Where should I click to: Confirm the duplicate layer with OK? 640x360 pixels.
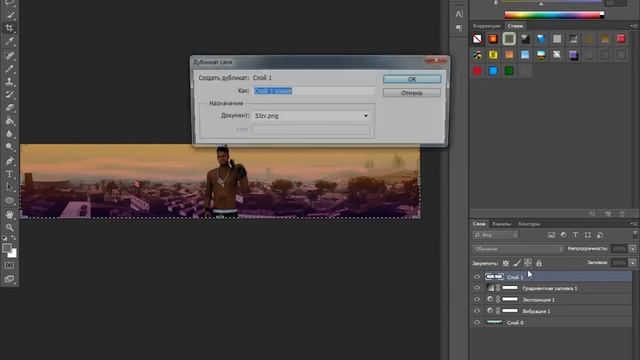pos(412,79)
